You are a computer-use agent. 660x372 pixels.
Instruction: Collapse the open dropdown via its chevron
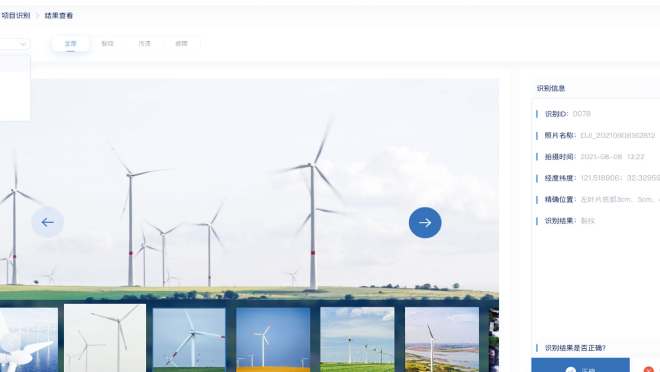[x=23, y=43]
